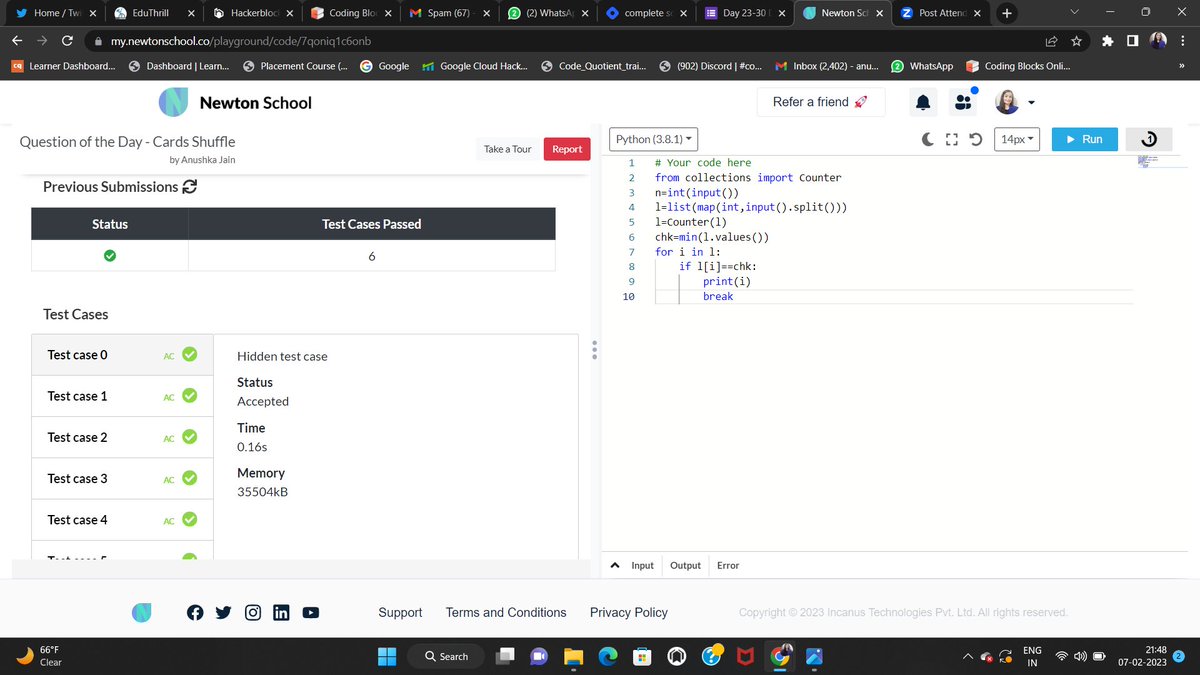
Task: Click the taskbar Search box
Action: [x=448, y=656]
